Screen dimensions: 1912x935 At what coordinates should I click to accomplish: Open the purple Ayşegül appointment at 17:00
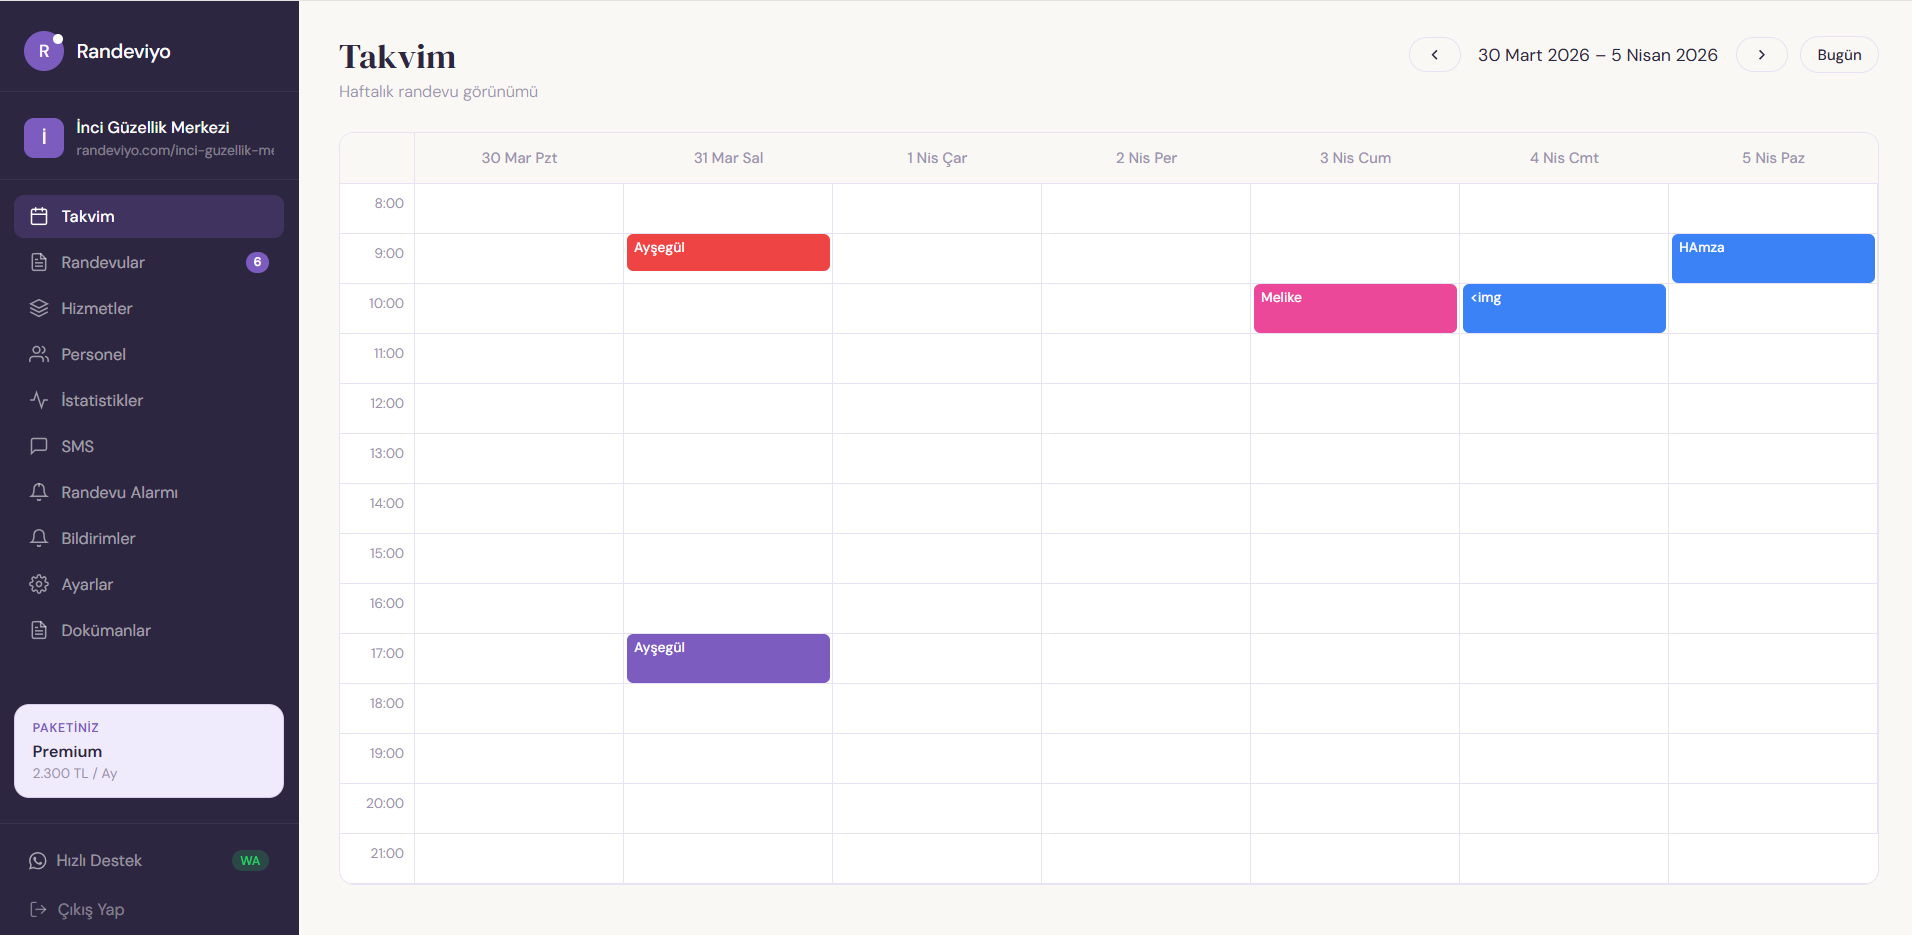pyautogui.click(x=728, y=658)
